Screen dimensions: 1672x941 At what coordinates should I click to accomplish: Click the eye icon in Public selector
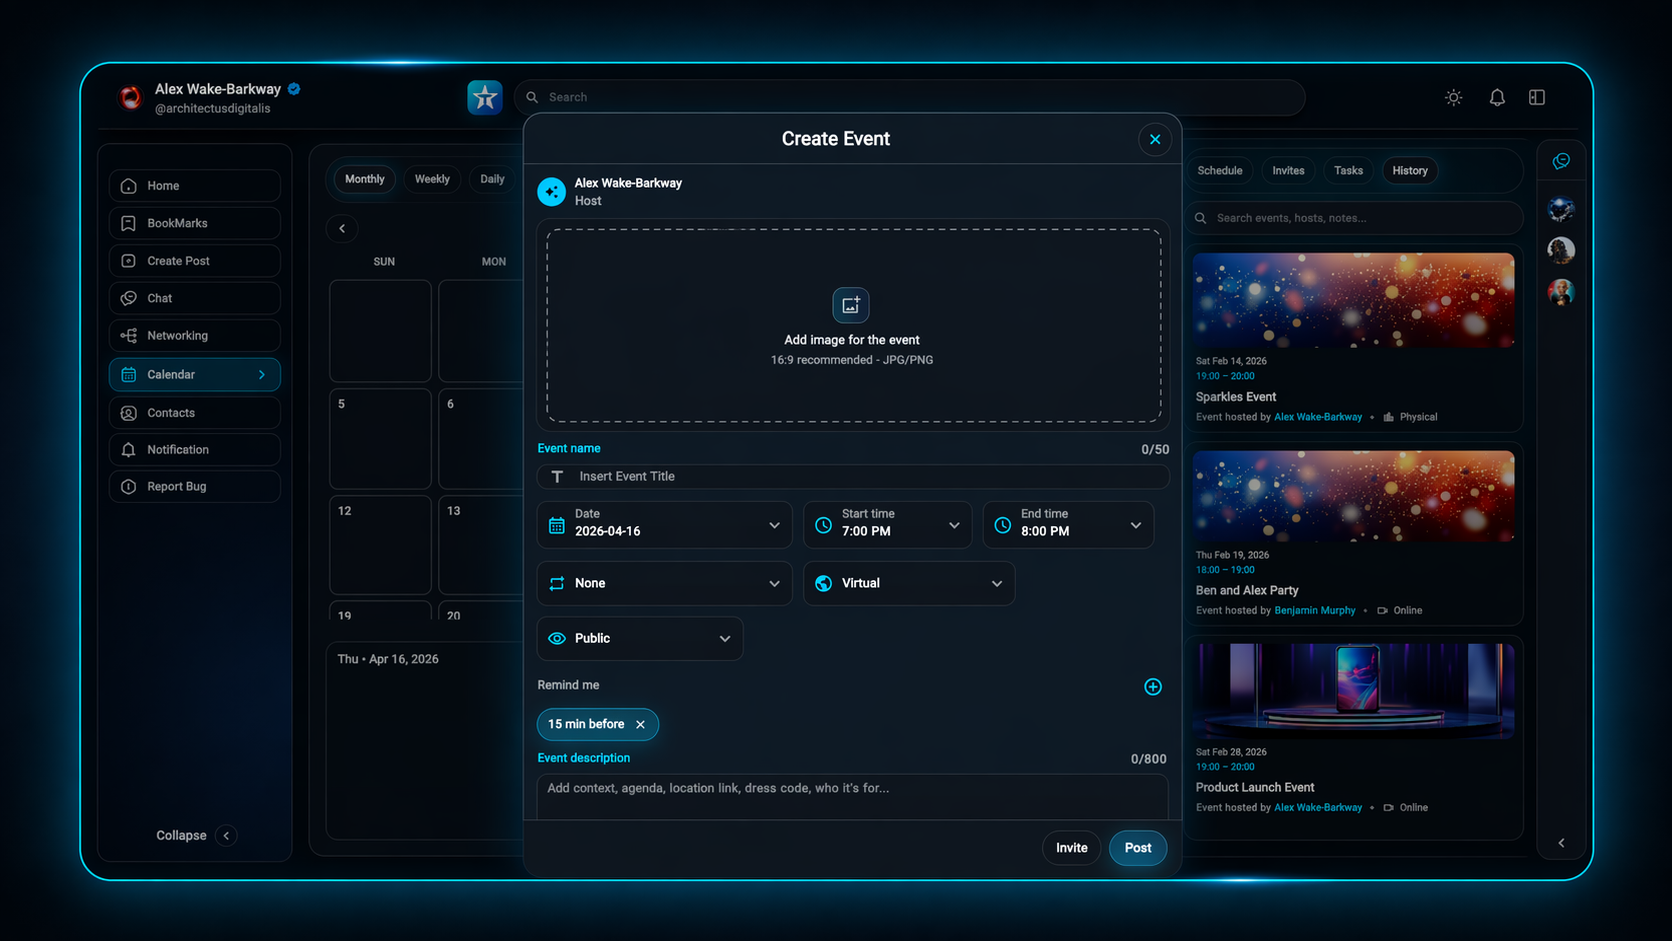pyautogui.click(x=557, y=639)
